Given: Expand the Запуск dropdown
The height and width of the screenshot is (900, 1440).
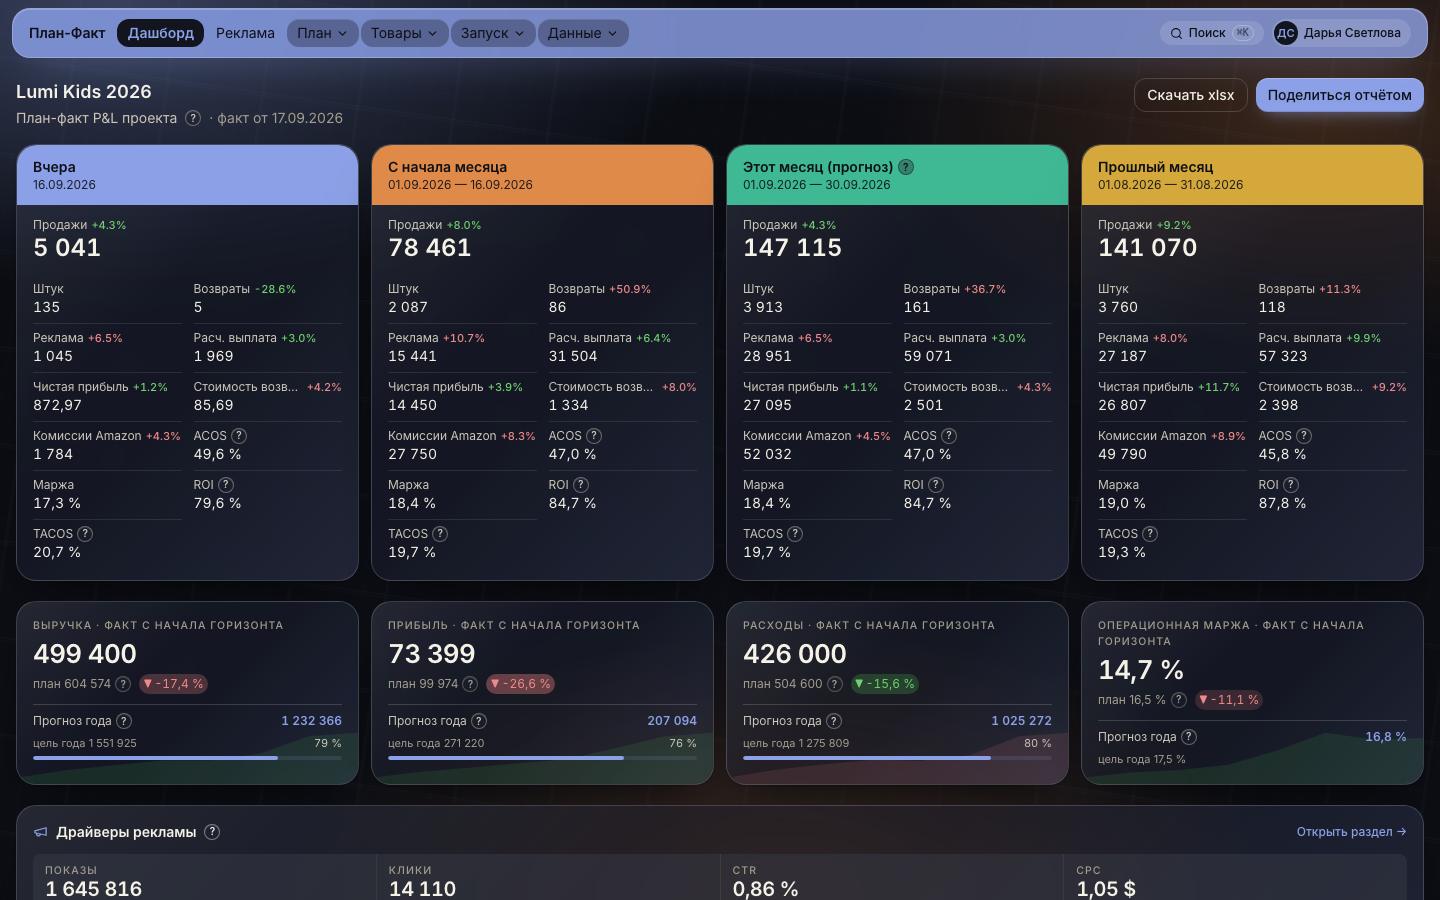Looking at the screenshot, I should (493, 33).
